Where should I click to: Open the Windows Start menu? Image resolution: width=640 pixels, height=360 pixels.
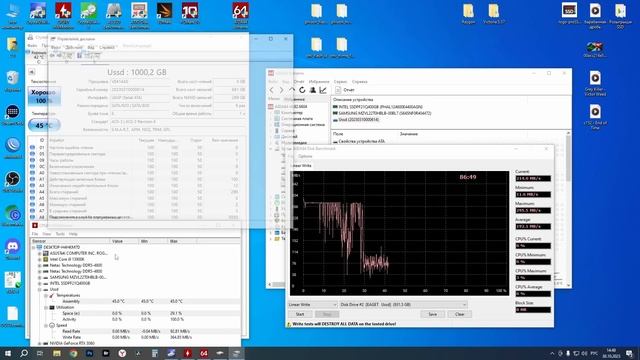pos(8,353)
